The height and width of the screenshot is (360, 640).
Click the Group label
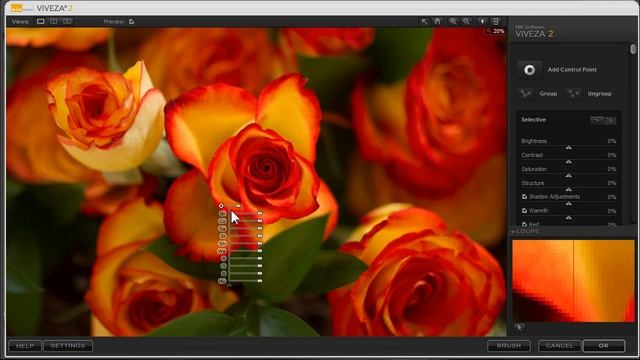click(x=548, y=94)
